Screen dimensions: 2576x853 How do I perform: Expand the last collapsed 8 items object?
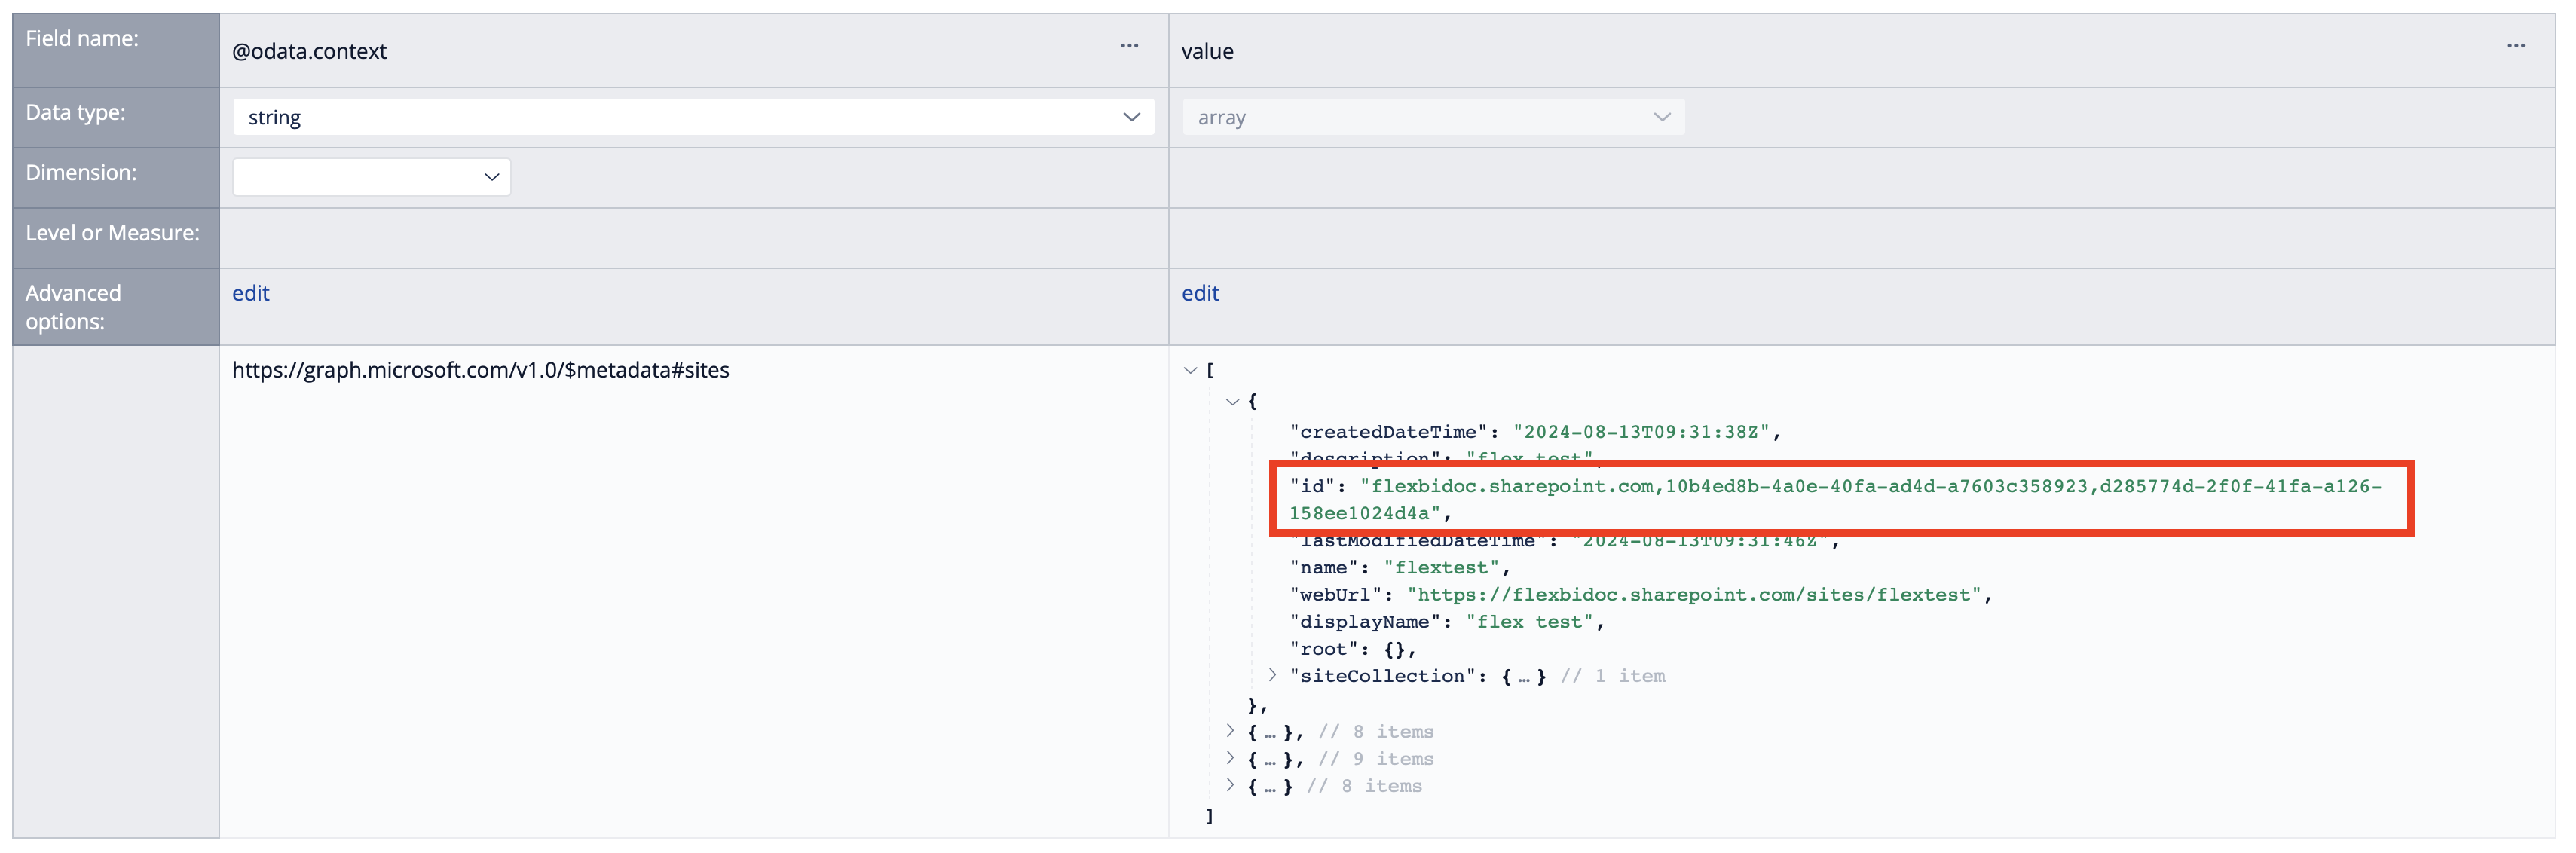point(1230,786)
